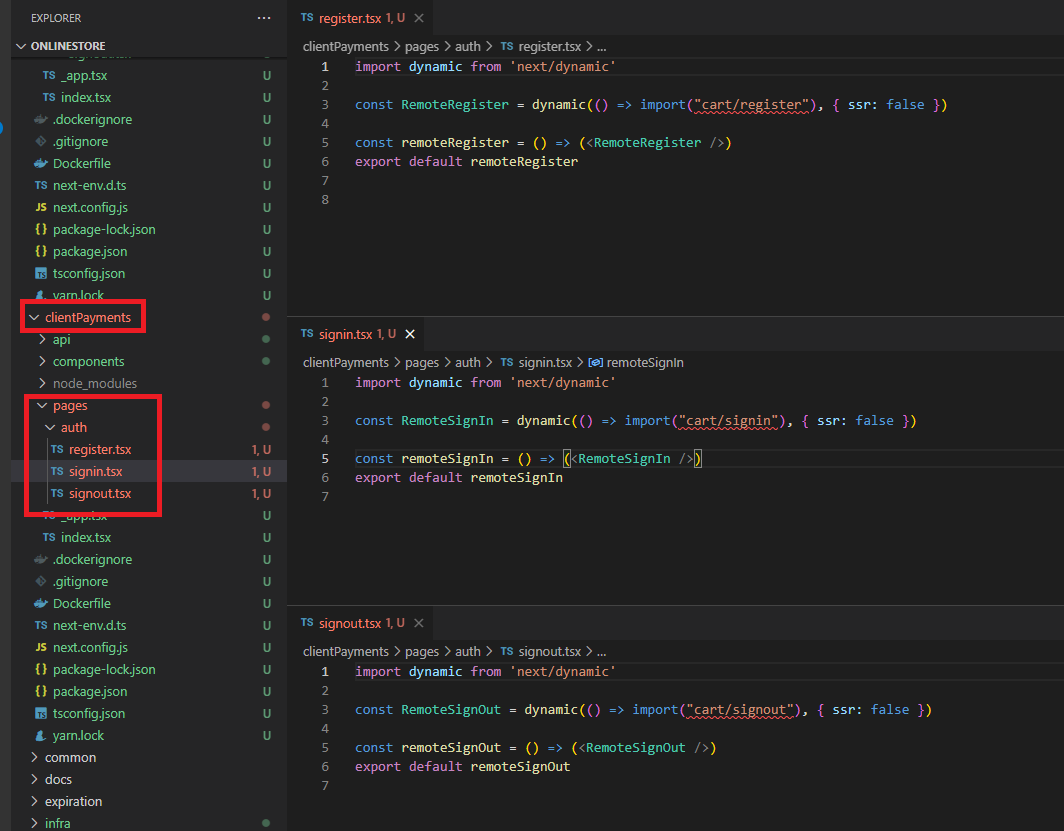Switch to the register.tsx tab

[348, 18]
